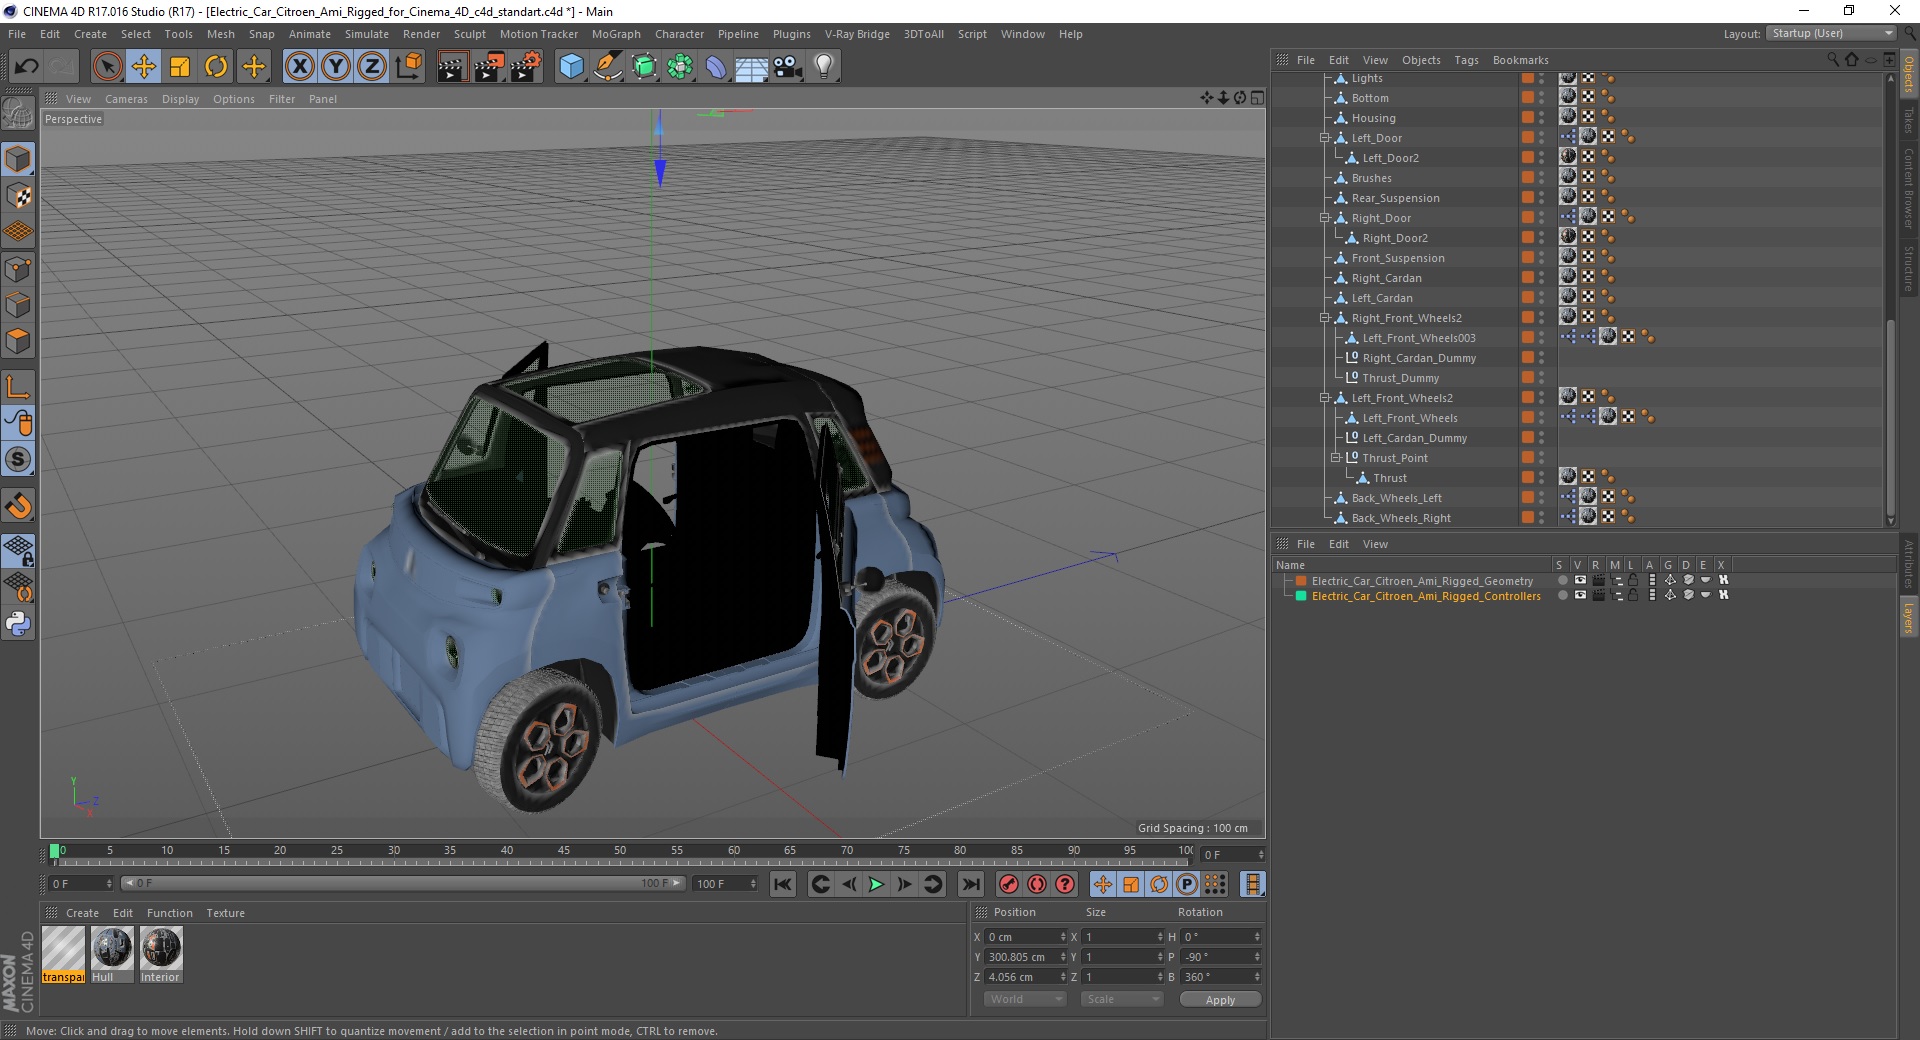Activate the Rotate tool
The image size is (1920, 1040).
(216, 67)
